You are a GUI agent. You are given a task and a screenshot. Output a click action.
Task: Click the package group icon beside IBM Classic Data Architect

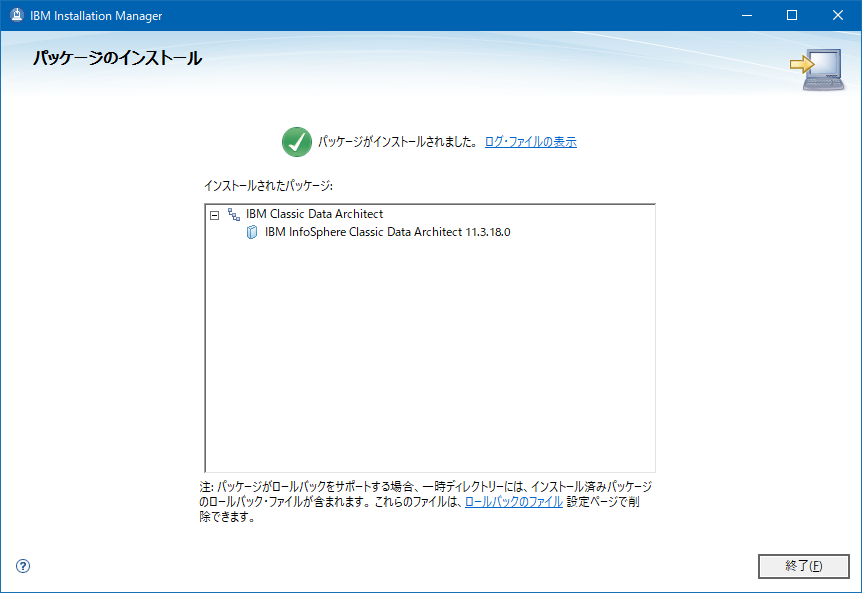click(234, 214)
